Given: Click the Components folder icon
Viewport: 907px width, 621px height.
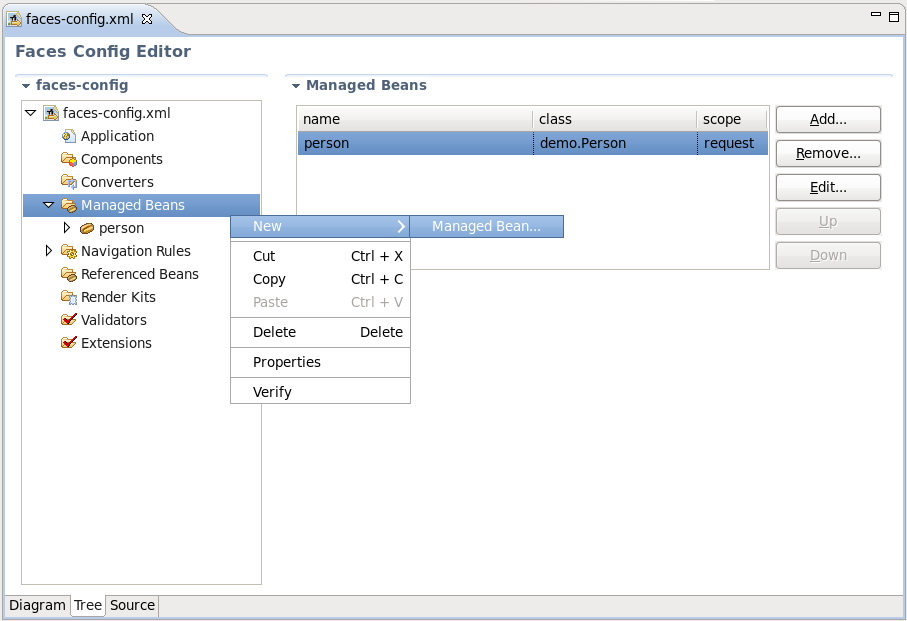Looking at the screenshot, I should (69, 159).
